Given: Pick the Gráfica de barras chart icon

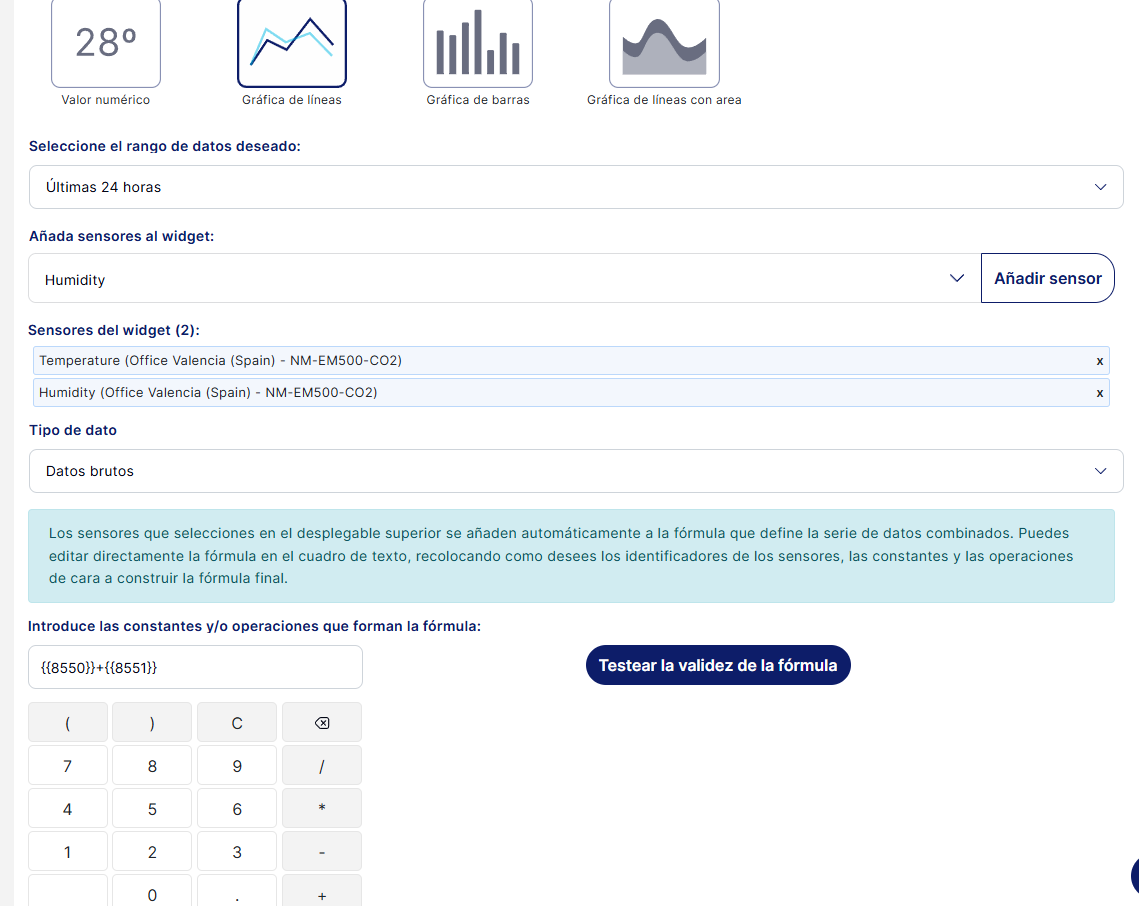Looking at the screenshot, I should pyautogui.click(x=478, y=44).
